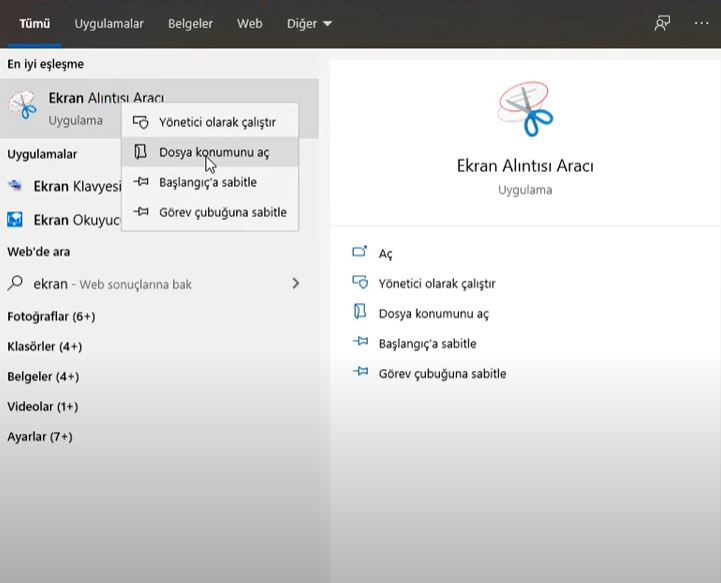
Task: Expand Ayarlar (7+) category
Action: click(x=40, y=436)
